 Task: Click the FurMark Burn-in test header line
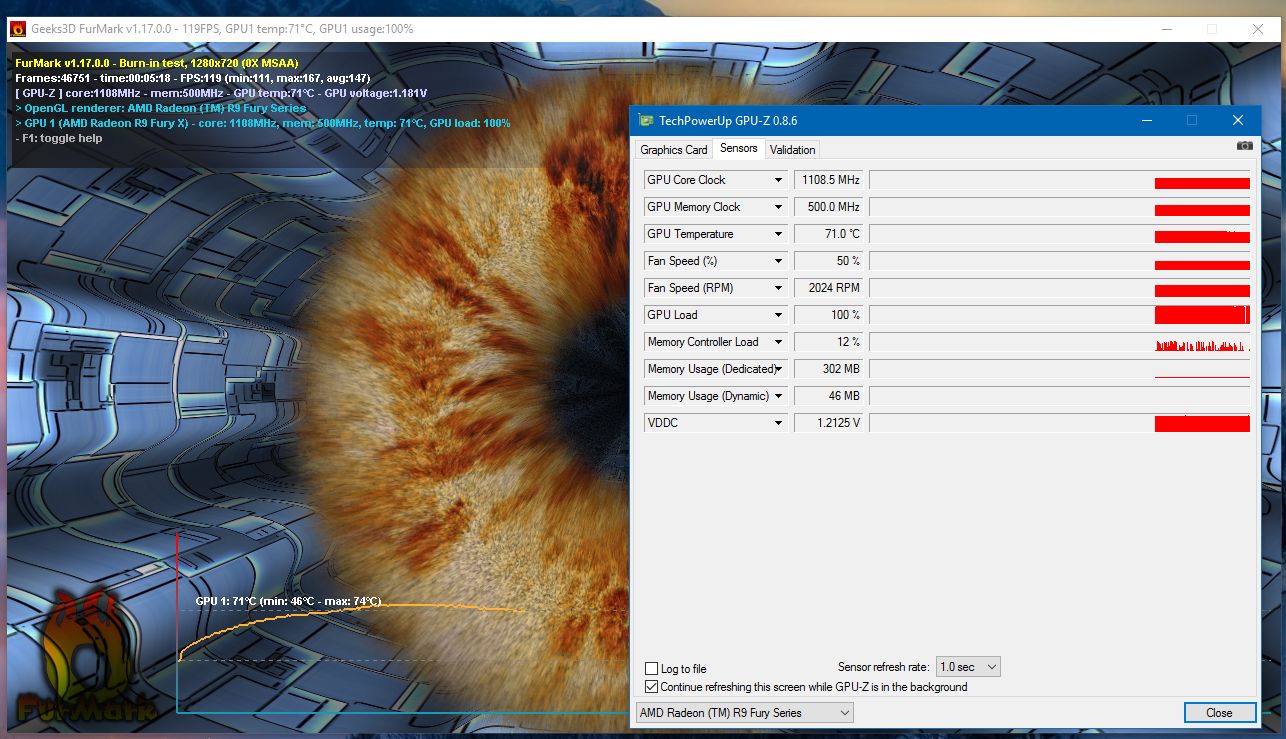157,63
